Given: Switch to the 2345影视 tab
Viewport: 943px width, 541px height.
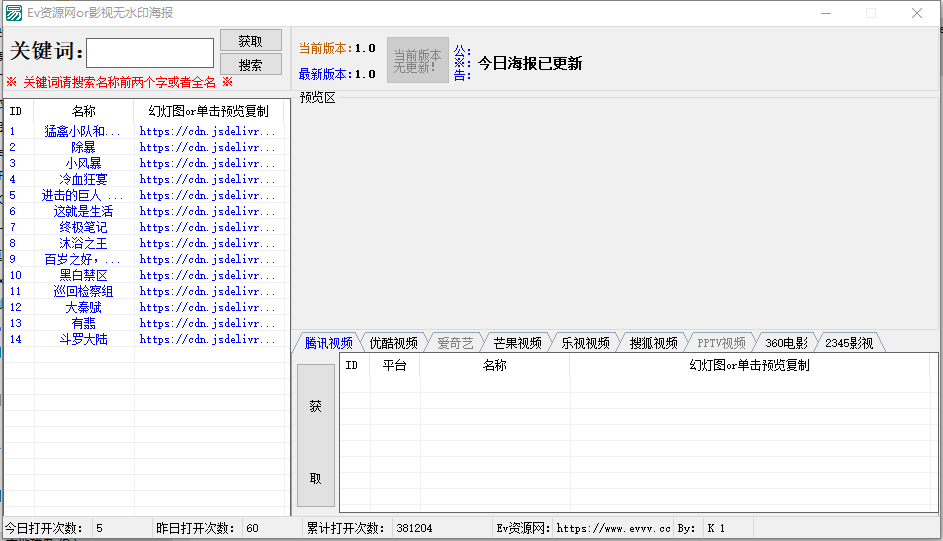Looking at the screenshot, I should (849, 343).
